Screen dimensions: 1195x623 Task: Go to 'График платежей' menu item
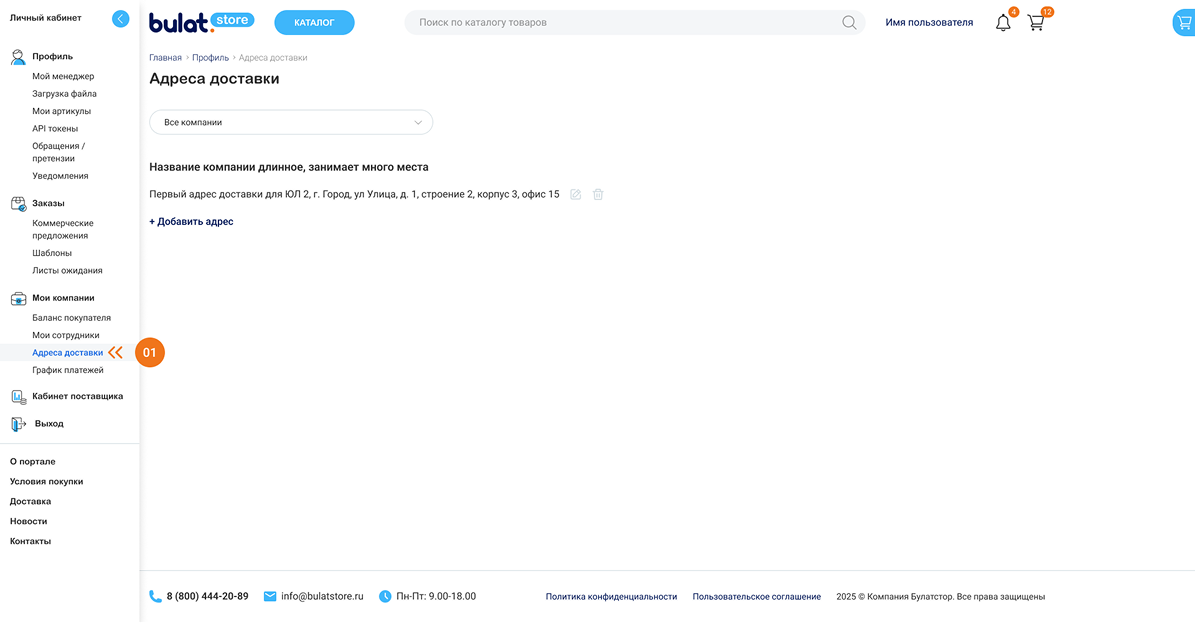68,370
